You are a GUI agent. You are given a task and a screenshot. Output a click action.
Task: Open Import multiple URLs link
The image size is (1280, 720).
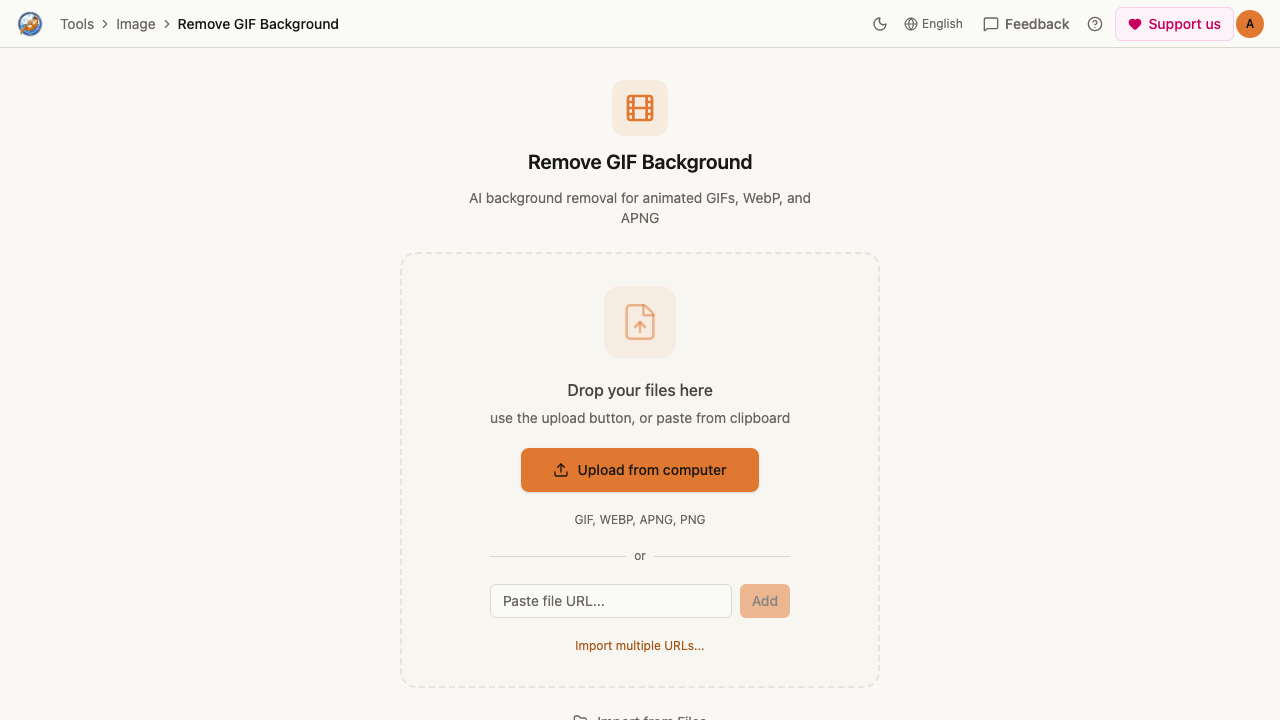[640, 646]
